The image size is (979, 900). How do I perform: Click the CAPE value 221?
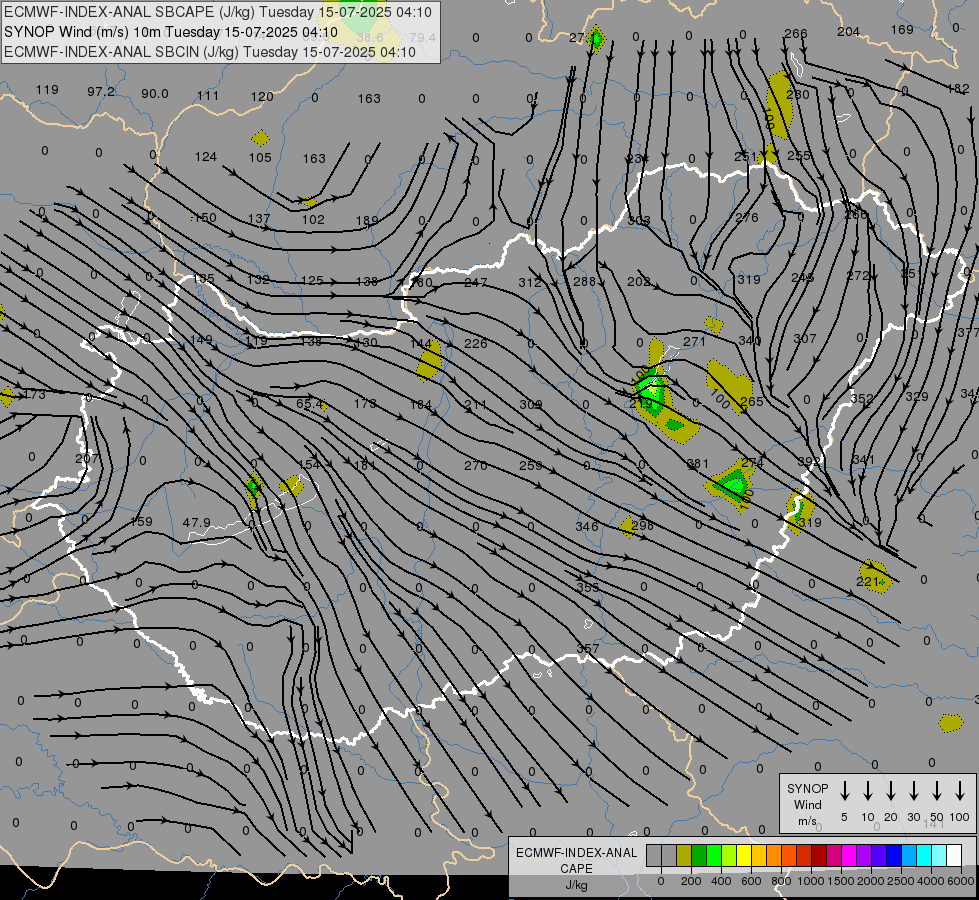click(867, 581)
